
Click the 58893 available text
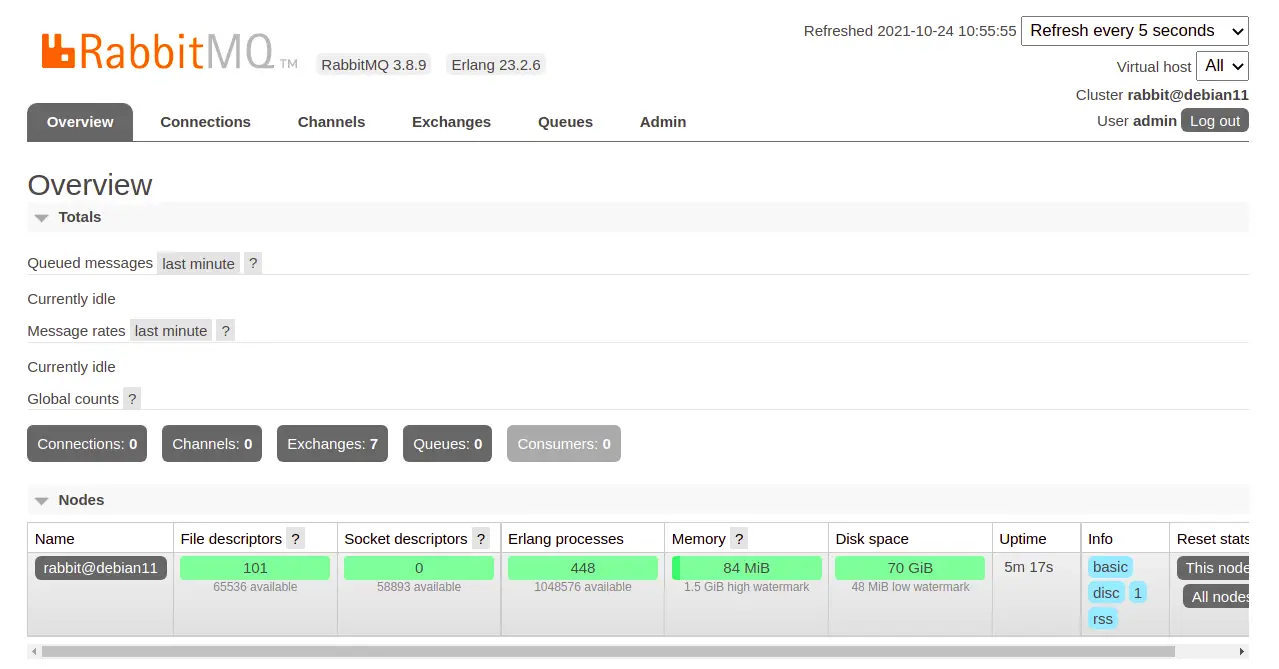click(419, 587)
